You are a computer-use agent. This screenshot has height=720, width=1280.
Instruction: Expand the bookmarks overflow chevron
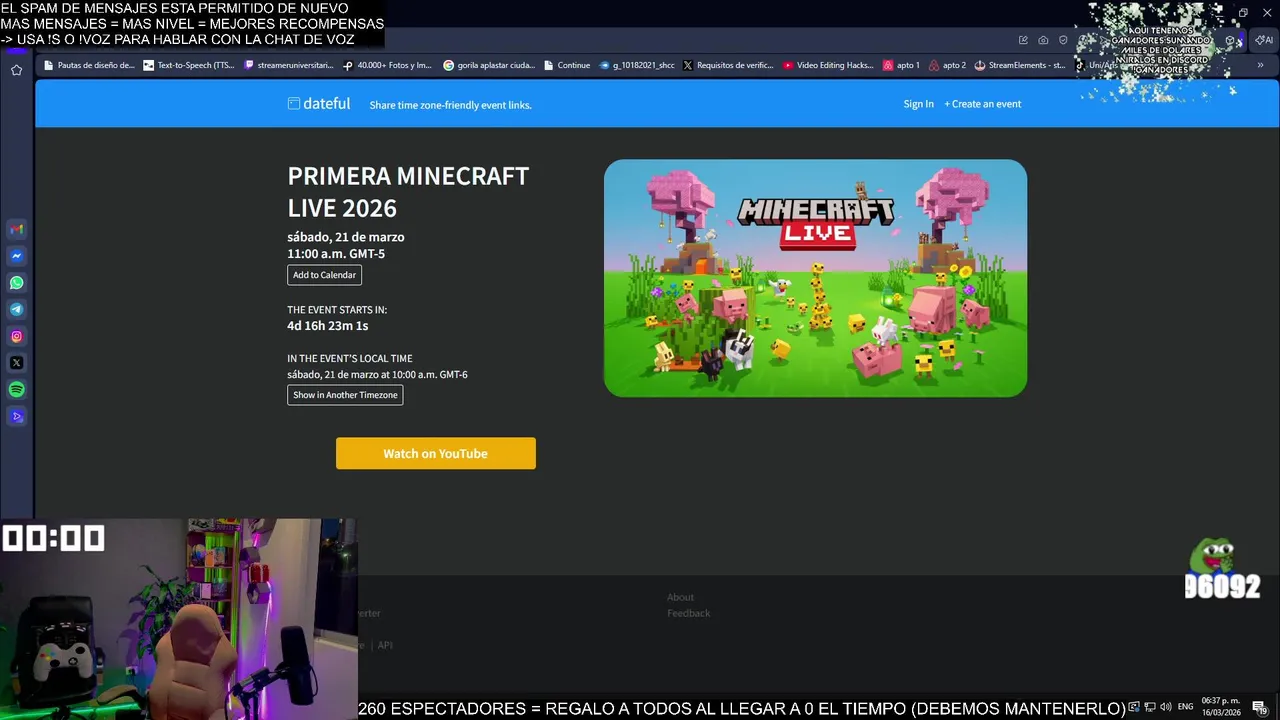(1261, 65)
